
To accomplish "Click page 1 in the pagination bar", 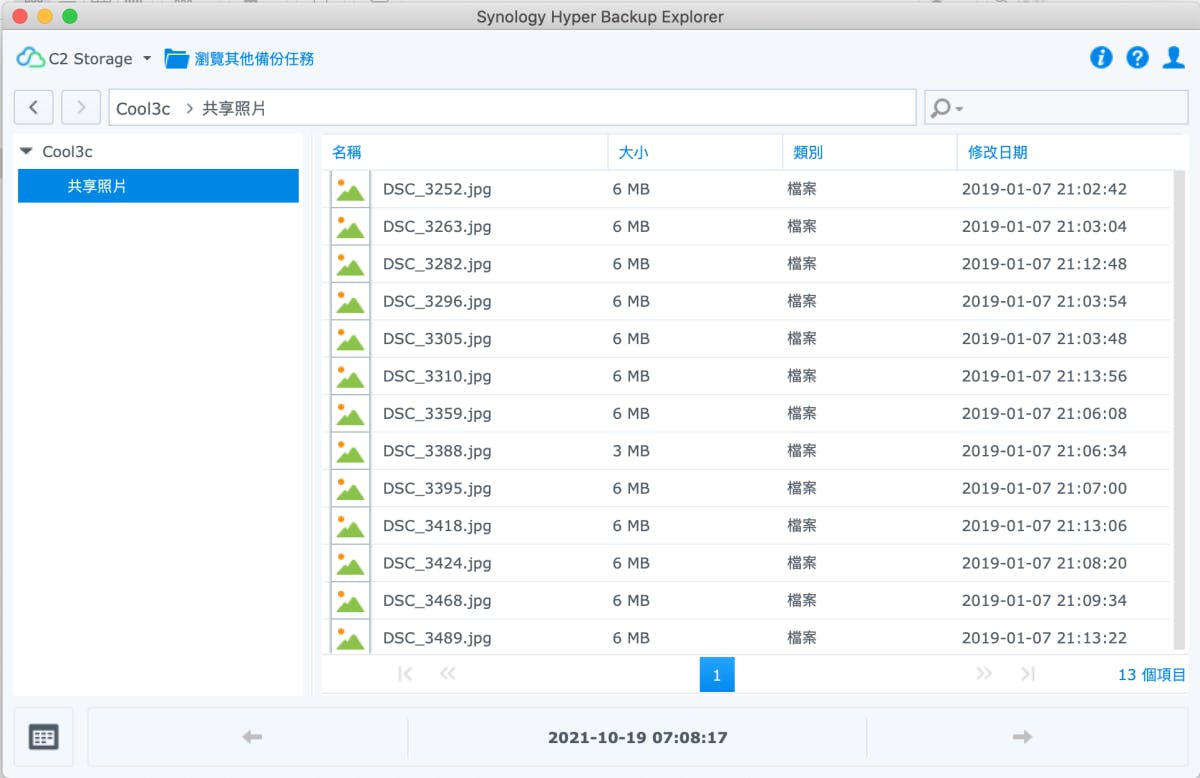I will pyautogui.click(x=717, y=675).
